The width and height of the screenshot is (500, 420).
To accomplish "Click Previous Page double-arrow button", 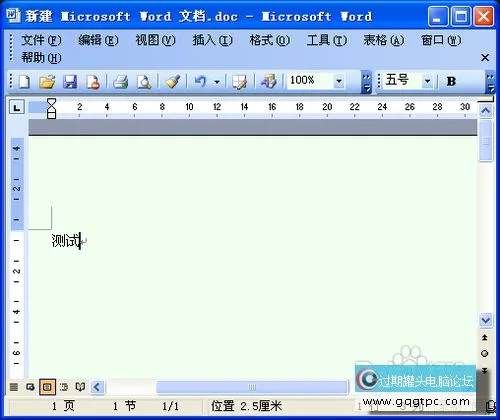I will (485, 338).
